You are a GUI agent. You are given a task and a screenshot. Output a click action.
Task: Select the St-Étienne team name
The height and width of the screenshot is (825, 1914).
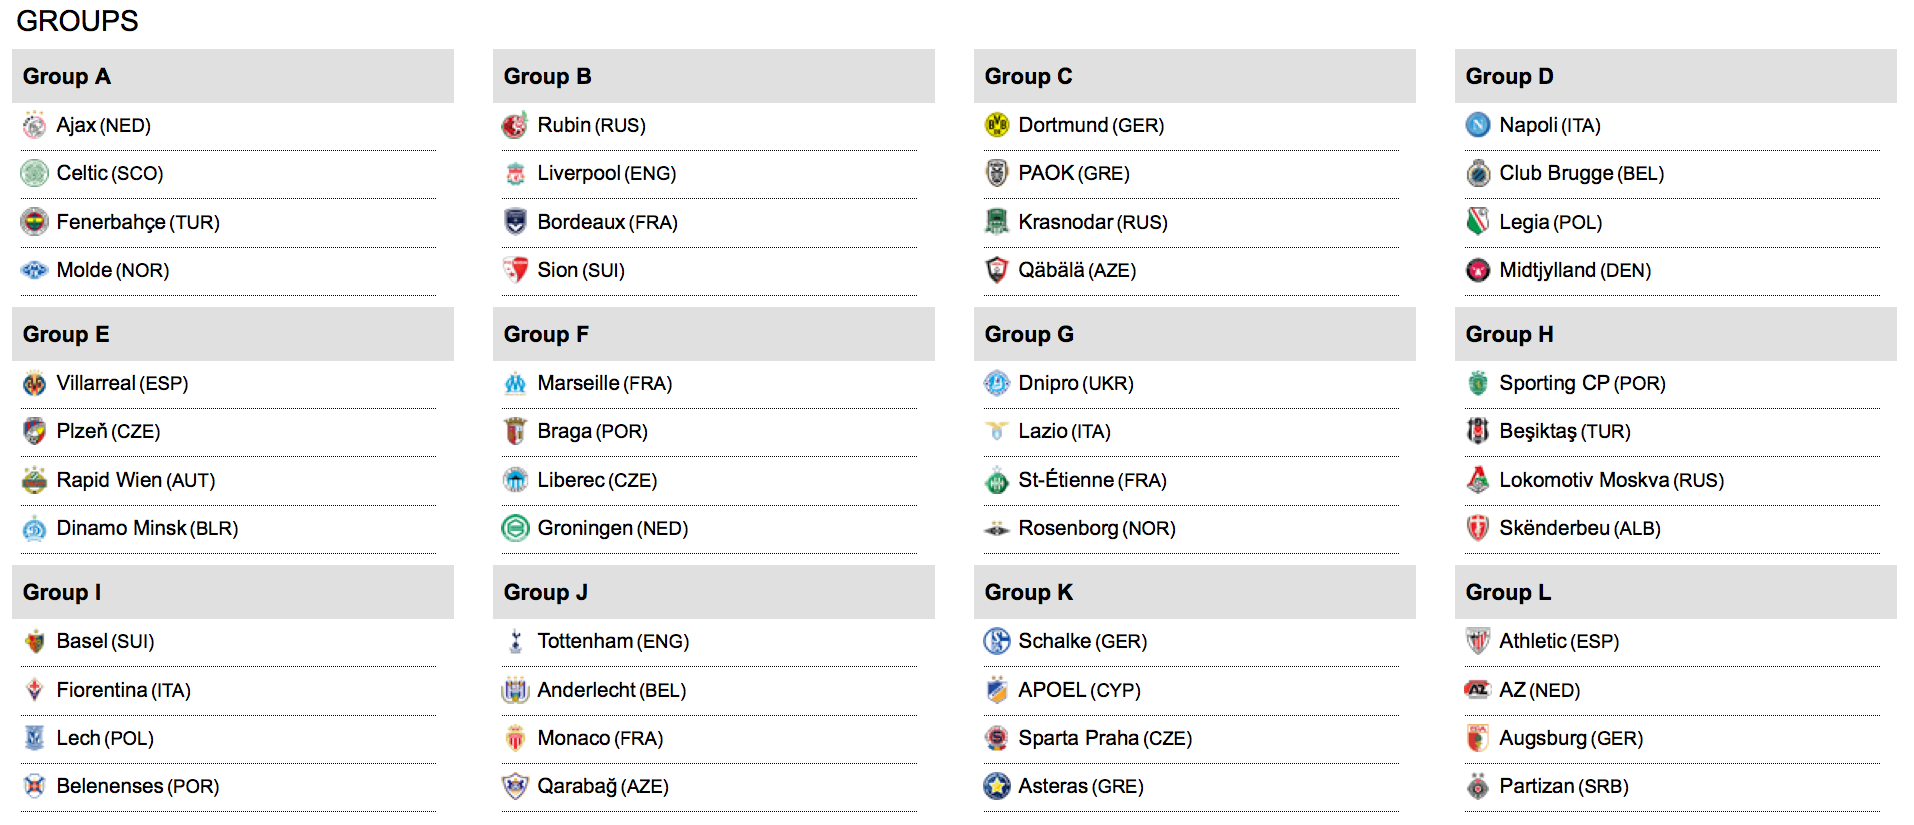click(x=1066, y=480)
